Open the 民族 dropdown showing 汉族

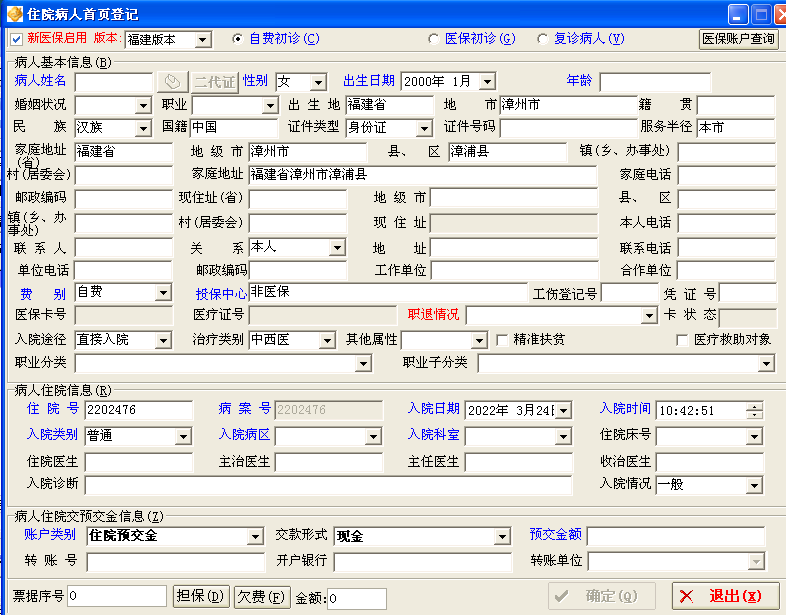pyautogui.click(x=143, y=128)
